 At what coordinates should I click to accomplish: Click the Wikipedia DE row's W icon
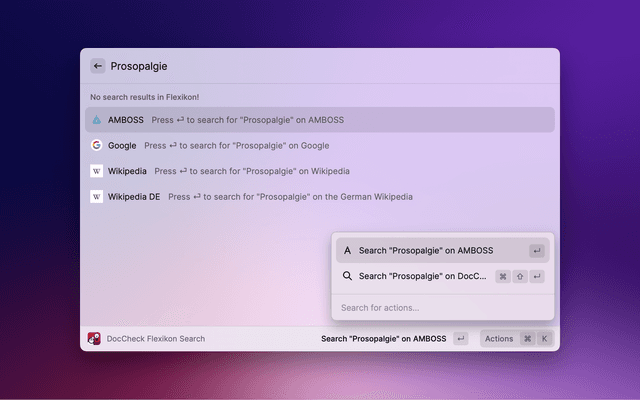point(97,197)
